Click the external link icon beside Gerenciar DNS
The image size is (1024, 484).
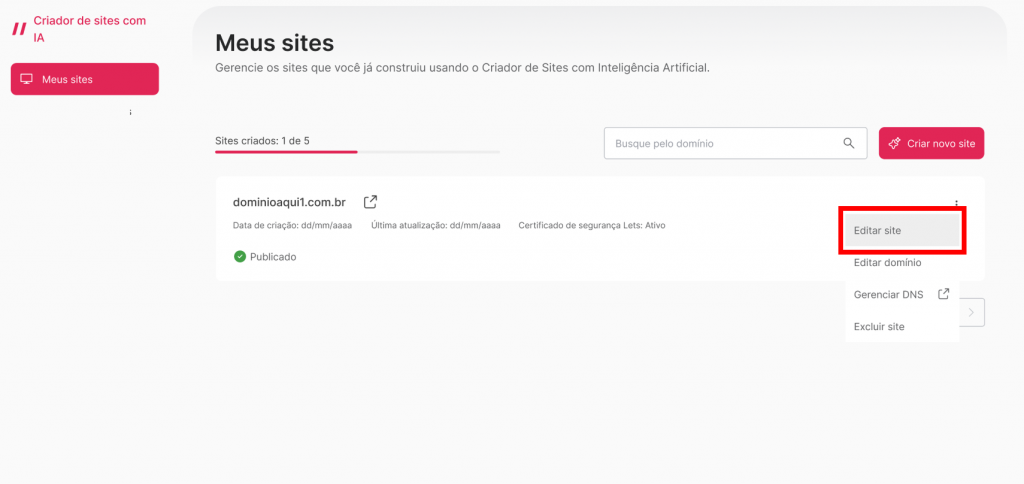(943, 294)
